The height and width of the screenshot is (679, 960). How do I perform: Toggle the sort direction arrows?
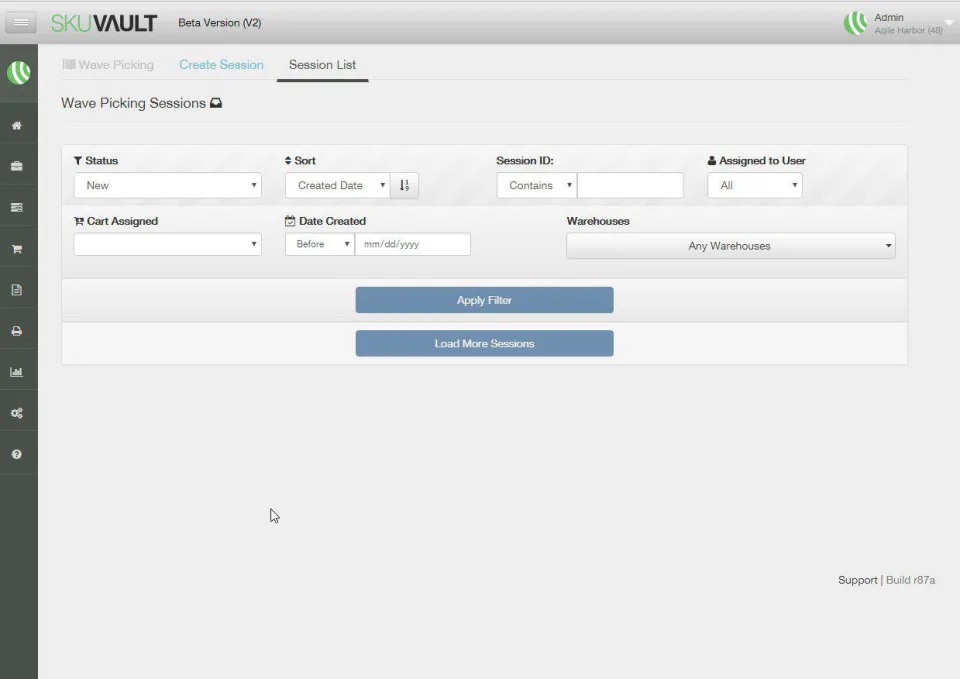[x=405, y=184]
